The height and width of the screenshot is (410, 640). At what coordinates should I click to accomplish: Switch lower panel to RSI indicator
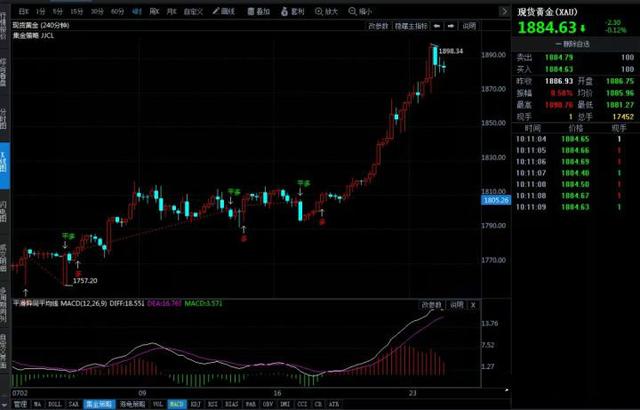213,404
